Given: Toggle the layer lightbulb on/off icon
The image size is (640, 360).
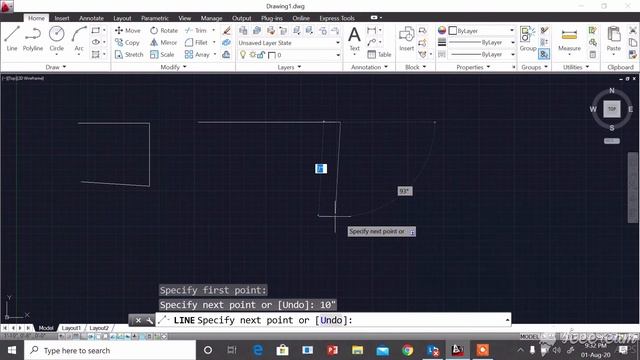Looking at the screenshot, I should pos(243,55).
